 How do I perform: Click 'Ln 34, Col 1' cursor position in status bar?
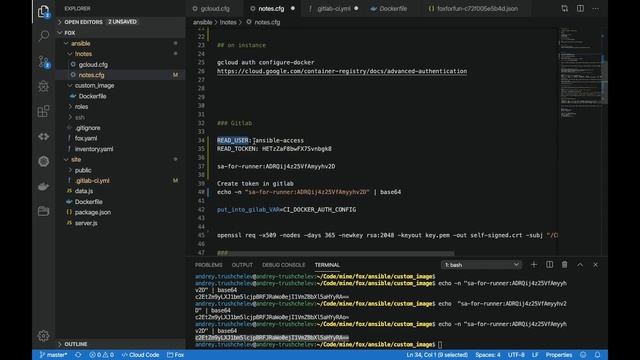click(x=437, y=355)
